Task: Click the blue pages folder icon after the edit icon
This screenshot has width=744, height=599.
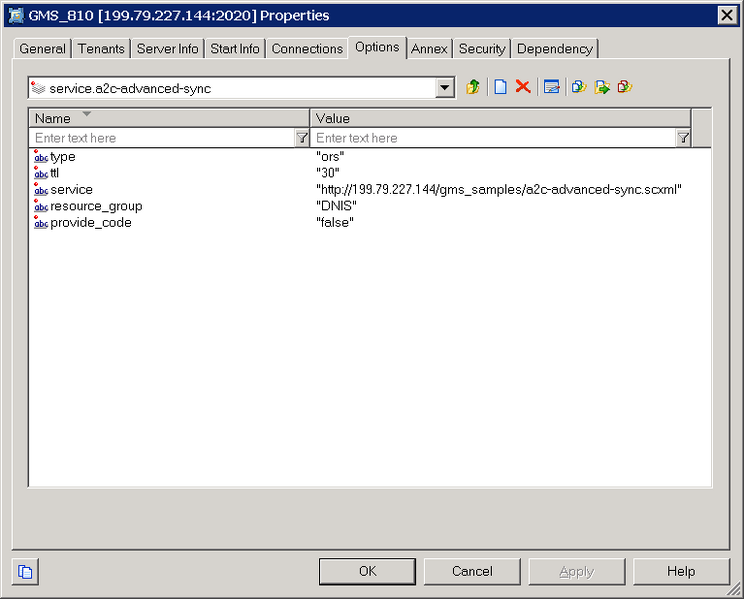Action: 578,88
